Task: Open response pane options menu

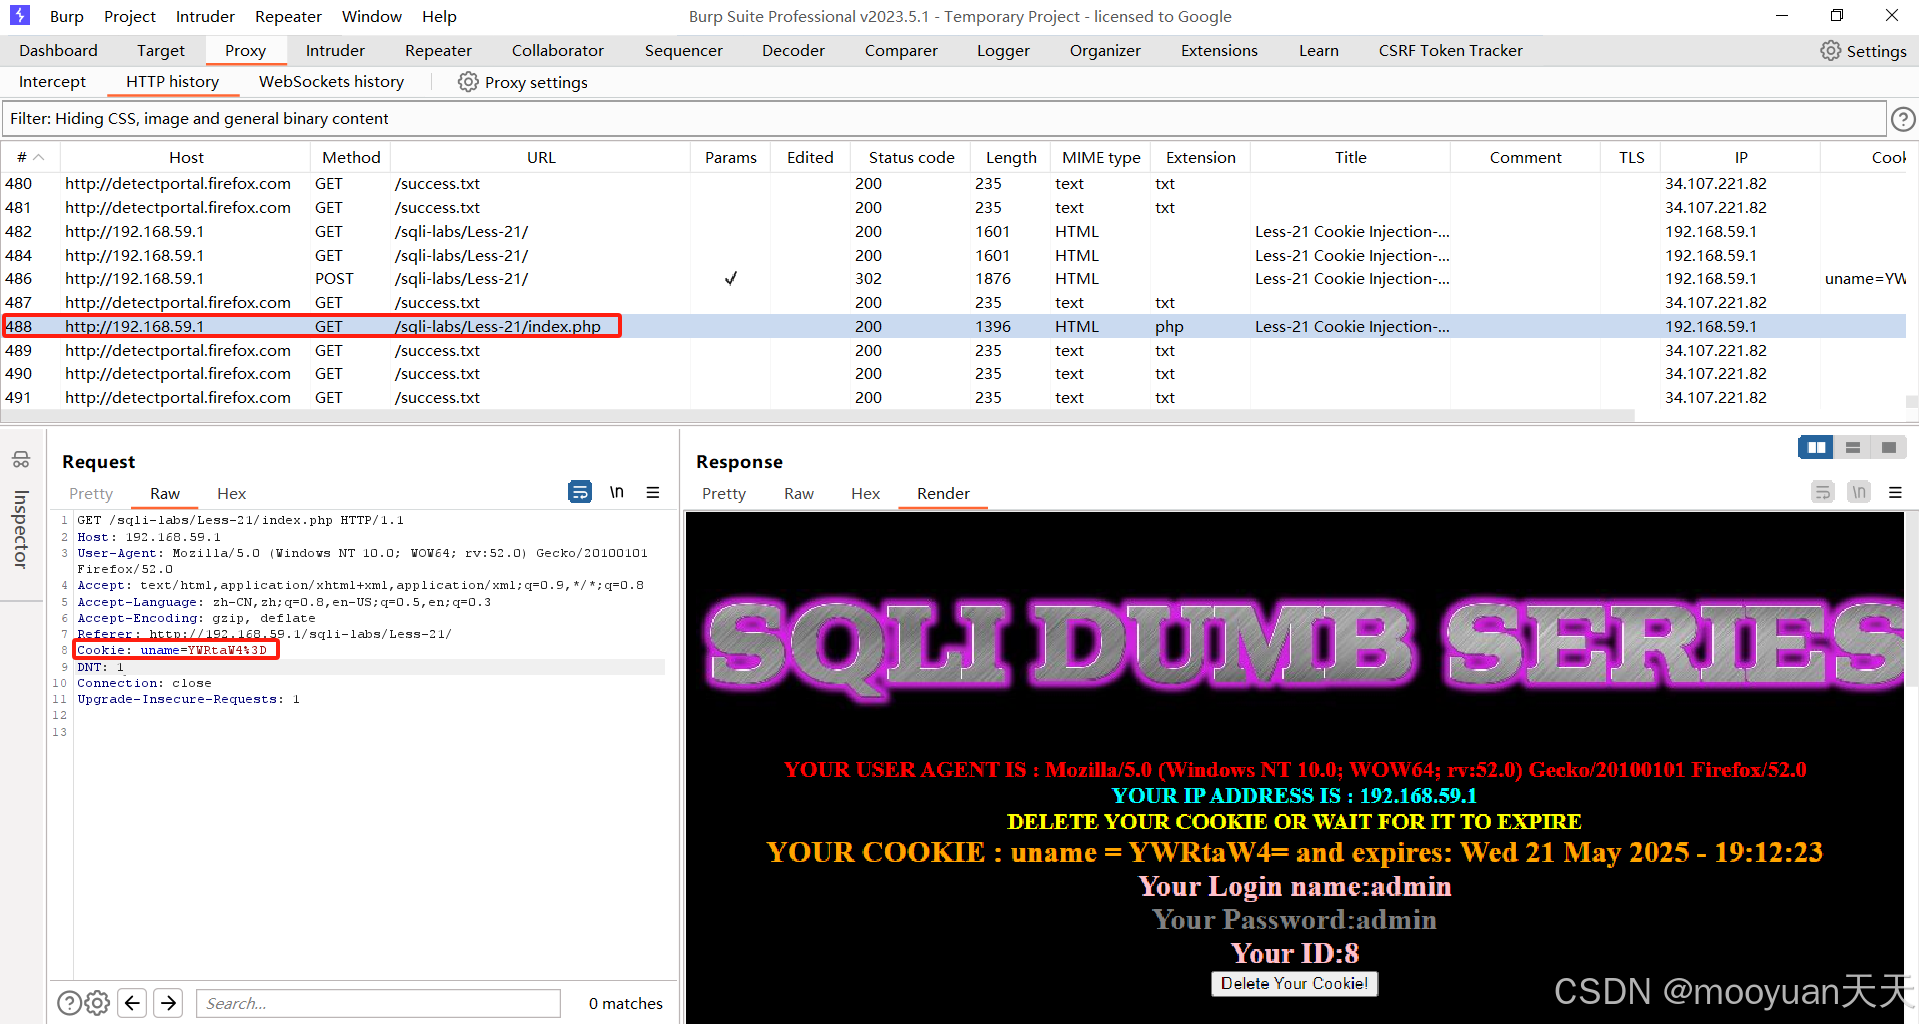Action: point(1895,492)
